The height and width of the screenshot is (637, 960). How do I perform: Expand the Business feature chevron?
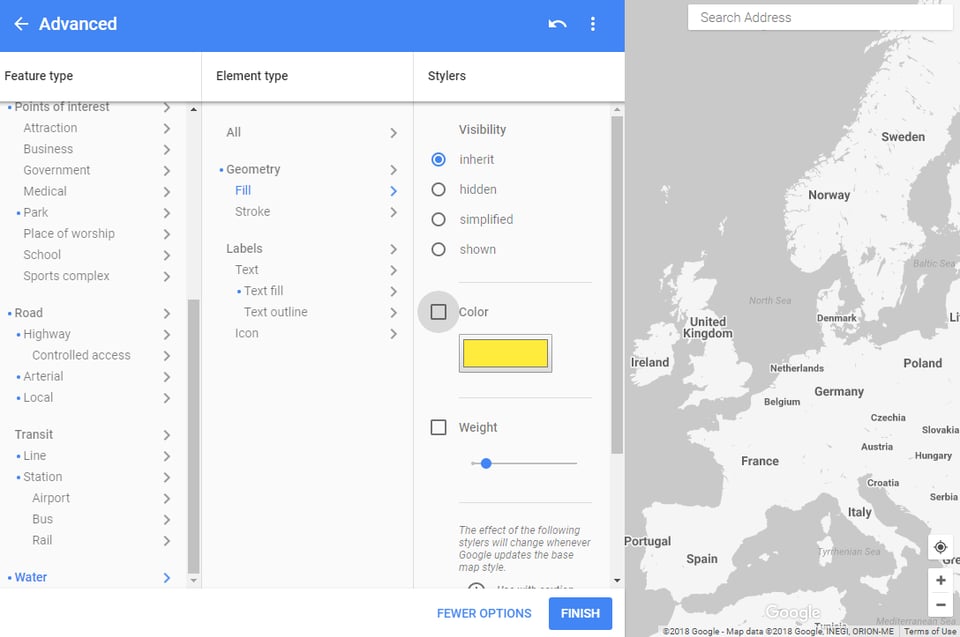coord(167,149)
